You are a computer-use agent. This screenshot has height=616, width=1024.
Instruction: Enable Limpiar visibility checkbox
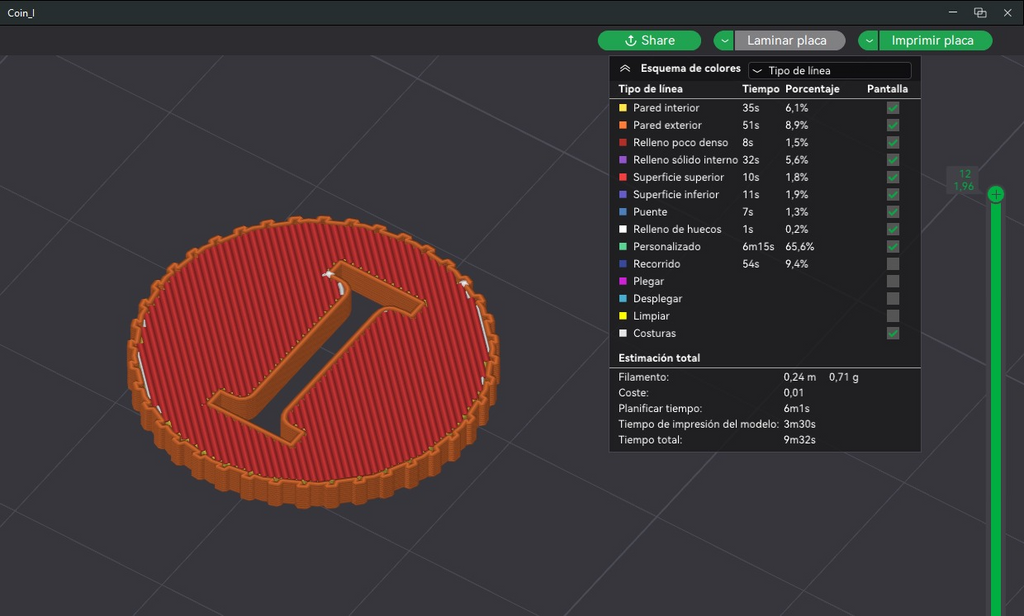click(x=893, y=316)
